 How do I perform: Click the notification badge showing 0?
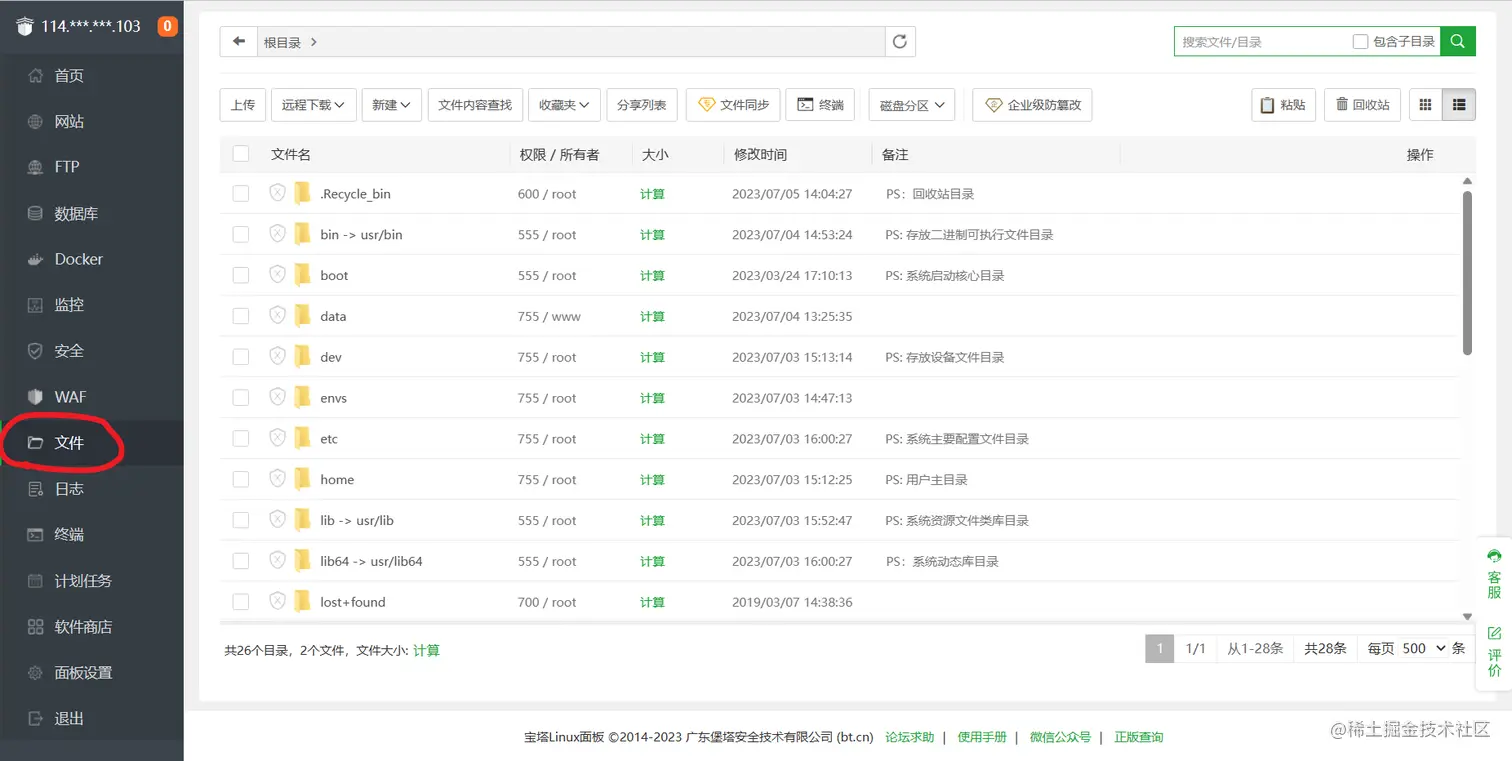[168, 26]
